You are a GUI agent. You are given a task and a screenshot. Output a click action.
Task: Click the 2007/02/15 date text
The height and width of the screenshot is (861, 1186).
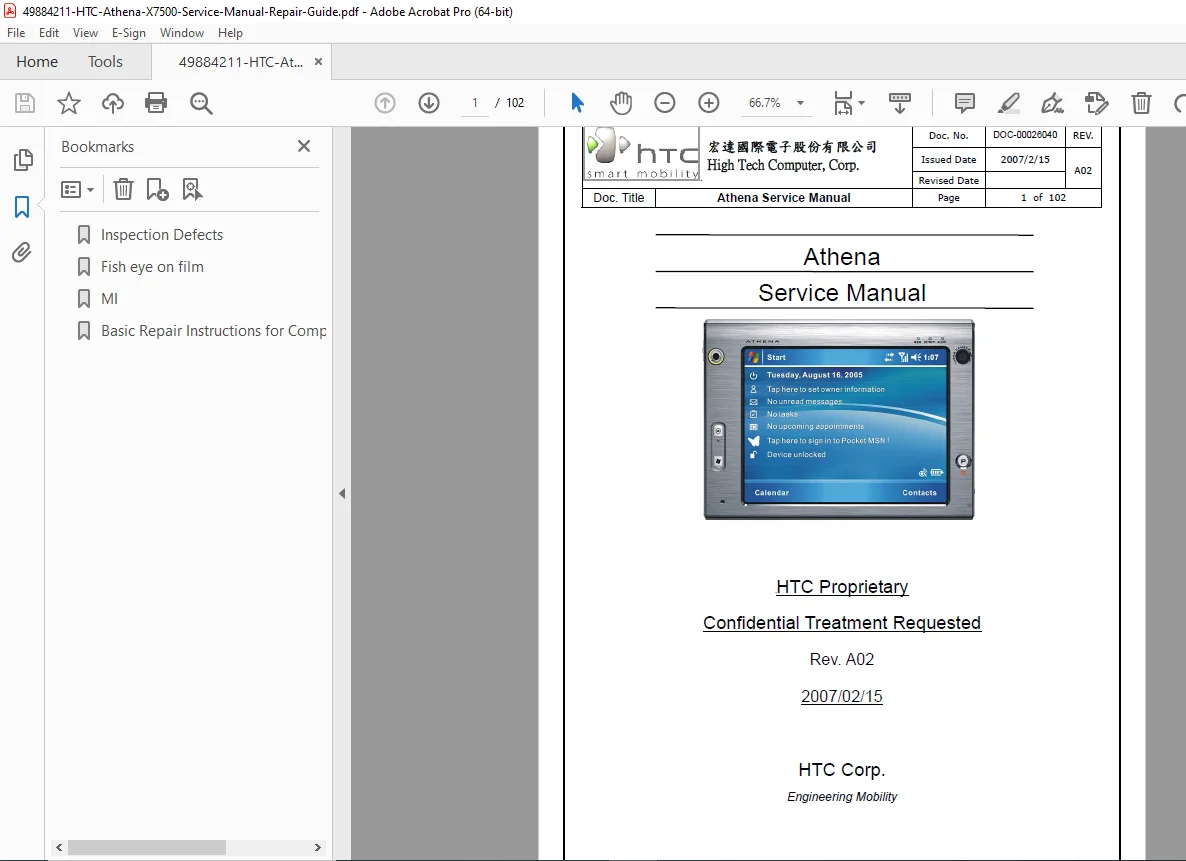point(842,696)
